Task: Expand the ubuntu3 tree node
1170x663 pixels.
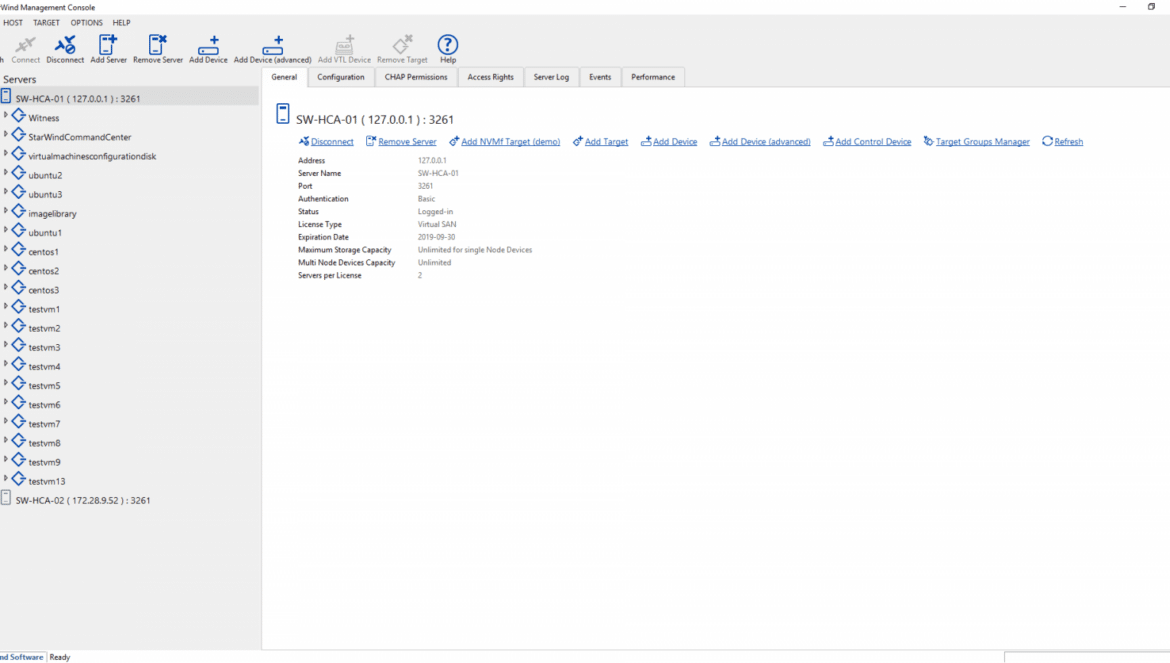Action: (6, 192)
